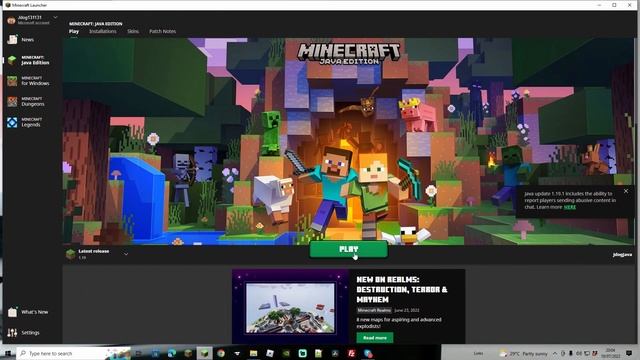Follow the HERE link in notification
The width and height of the screenshot is (640, 360).
point(570,207)
